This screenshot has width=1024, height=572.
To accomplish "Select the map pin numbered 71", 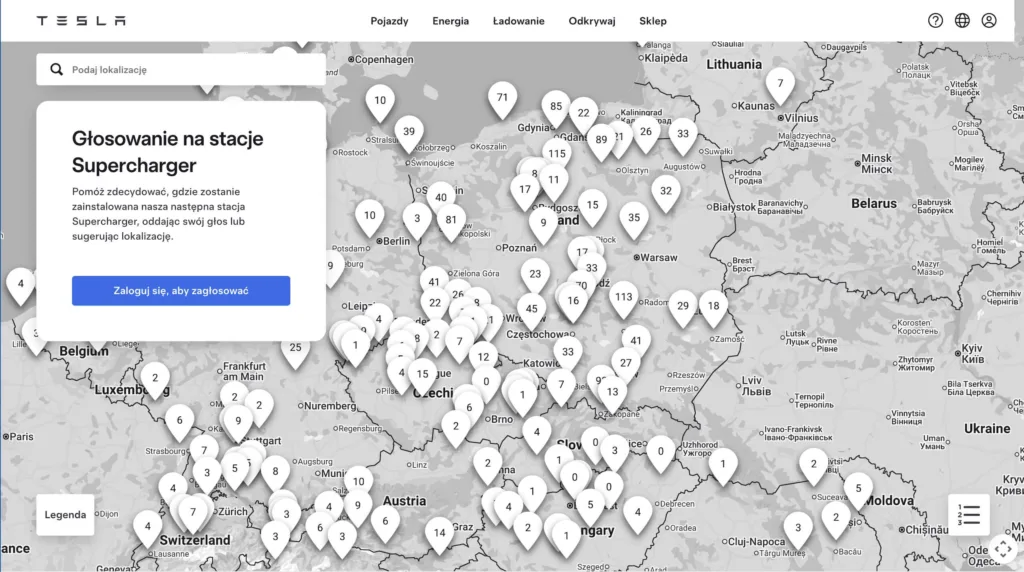I will click(502, 101).
